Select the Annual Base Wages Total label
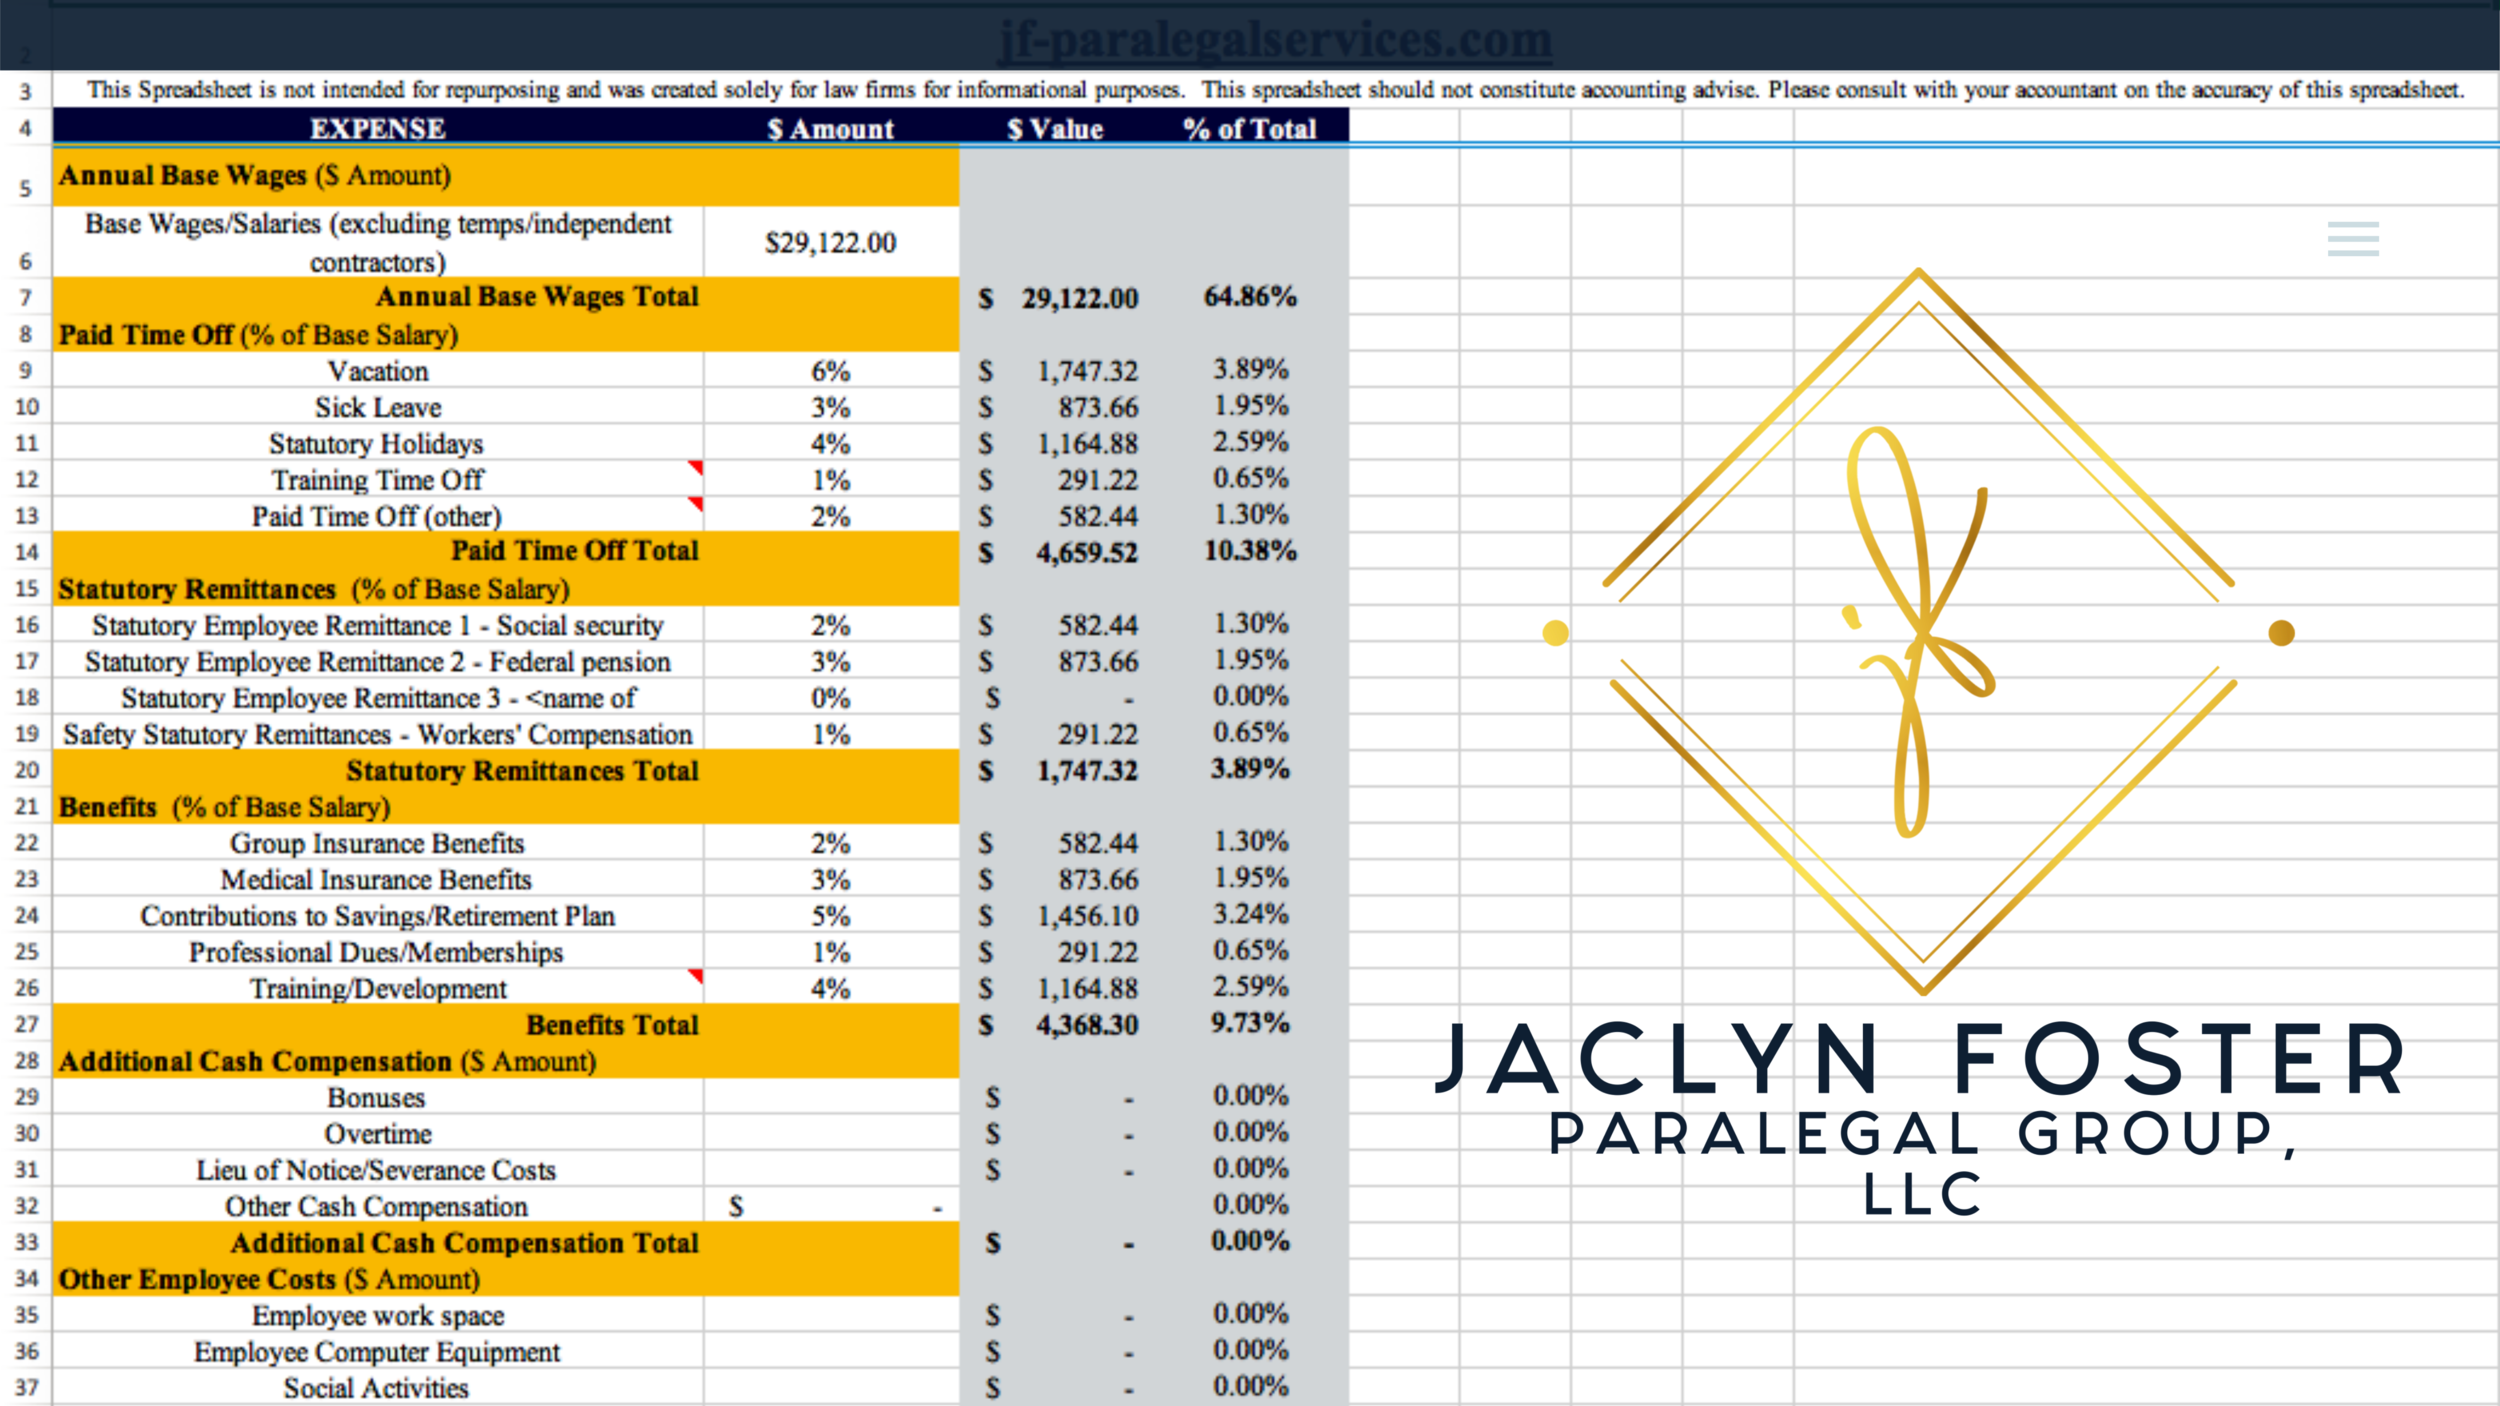Viewport: 2500px width, 1406px height. pos(537,296)
